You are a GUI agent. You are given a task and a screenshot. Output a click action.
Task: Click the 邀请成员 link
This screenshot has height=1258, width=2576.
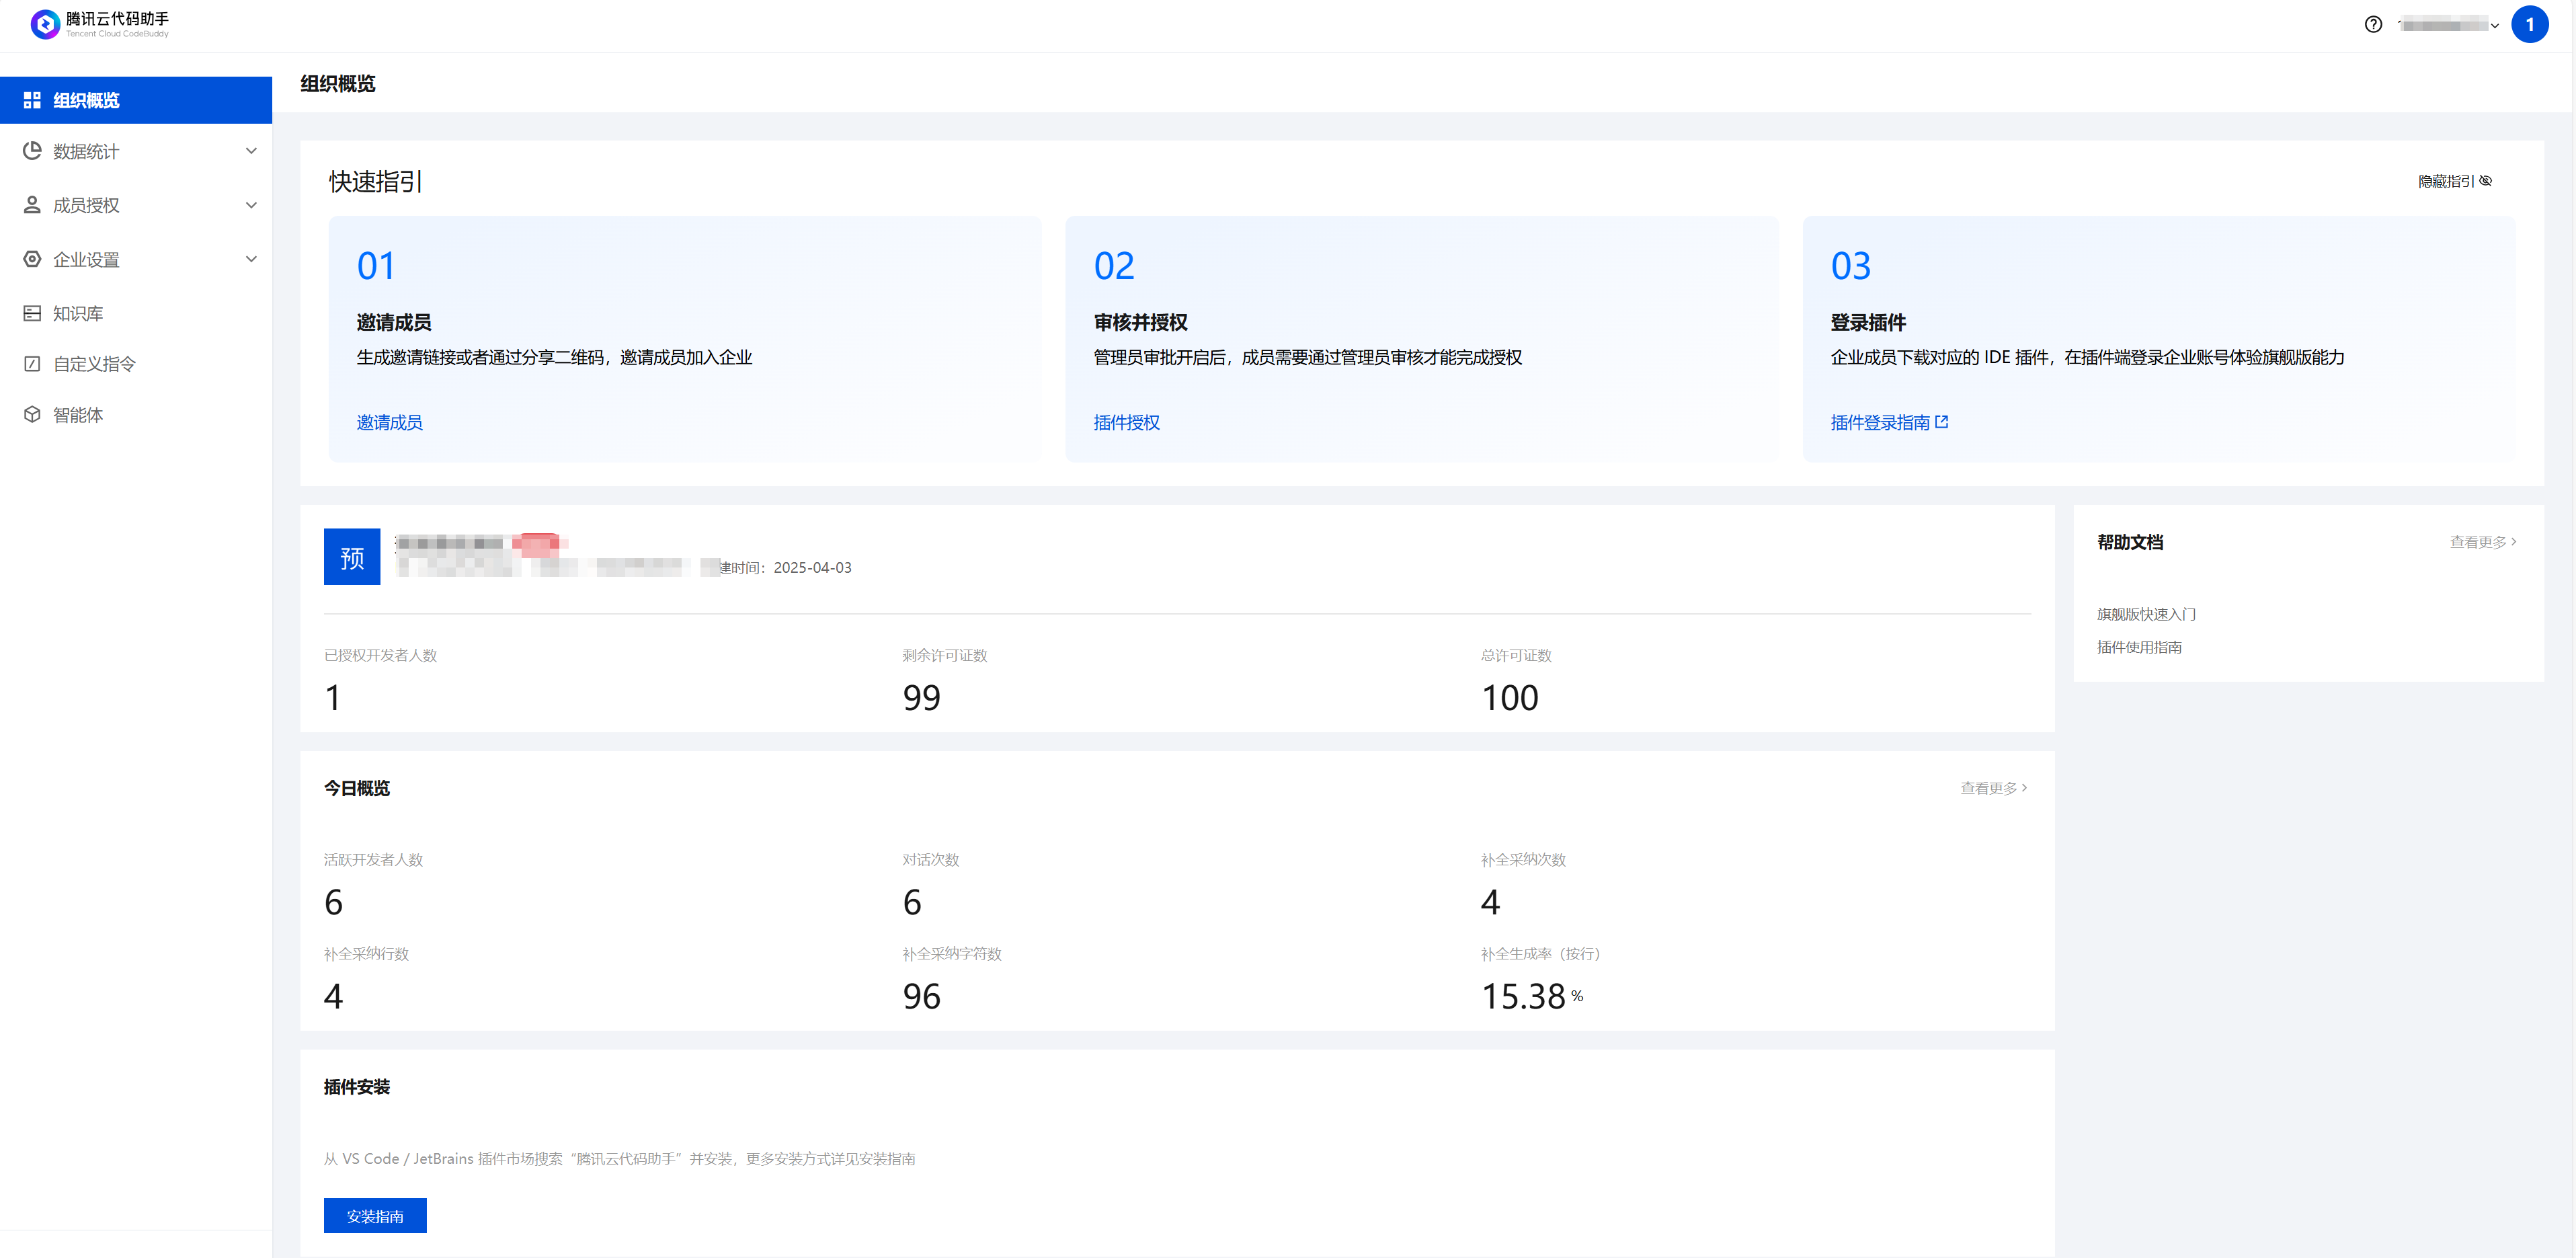[389, 423]
